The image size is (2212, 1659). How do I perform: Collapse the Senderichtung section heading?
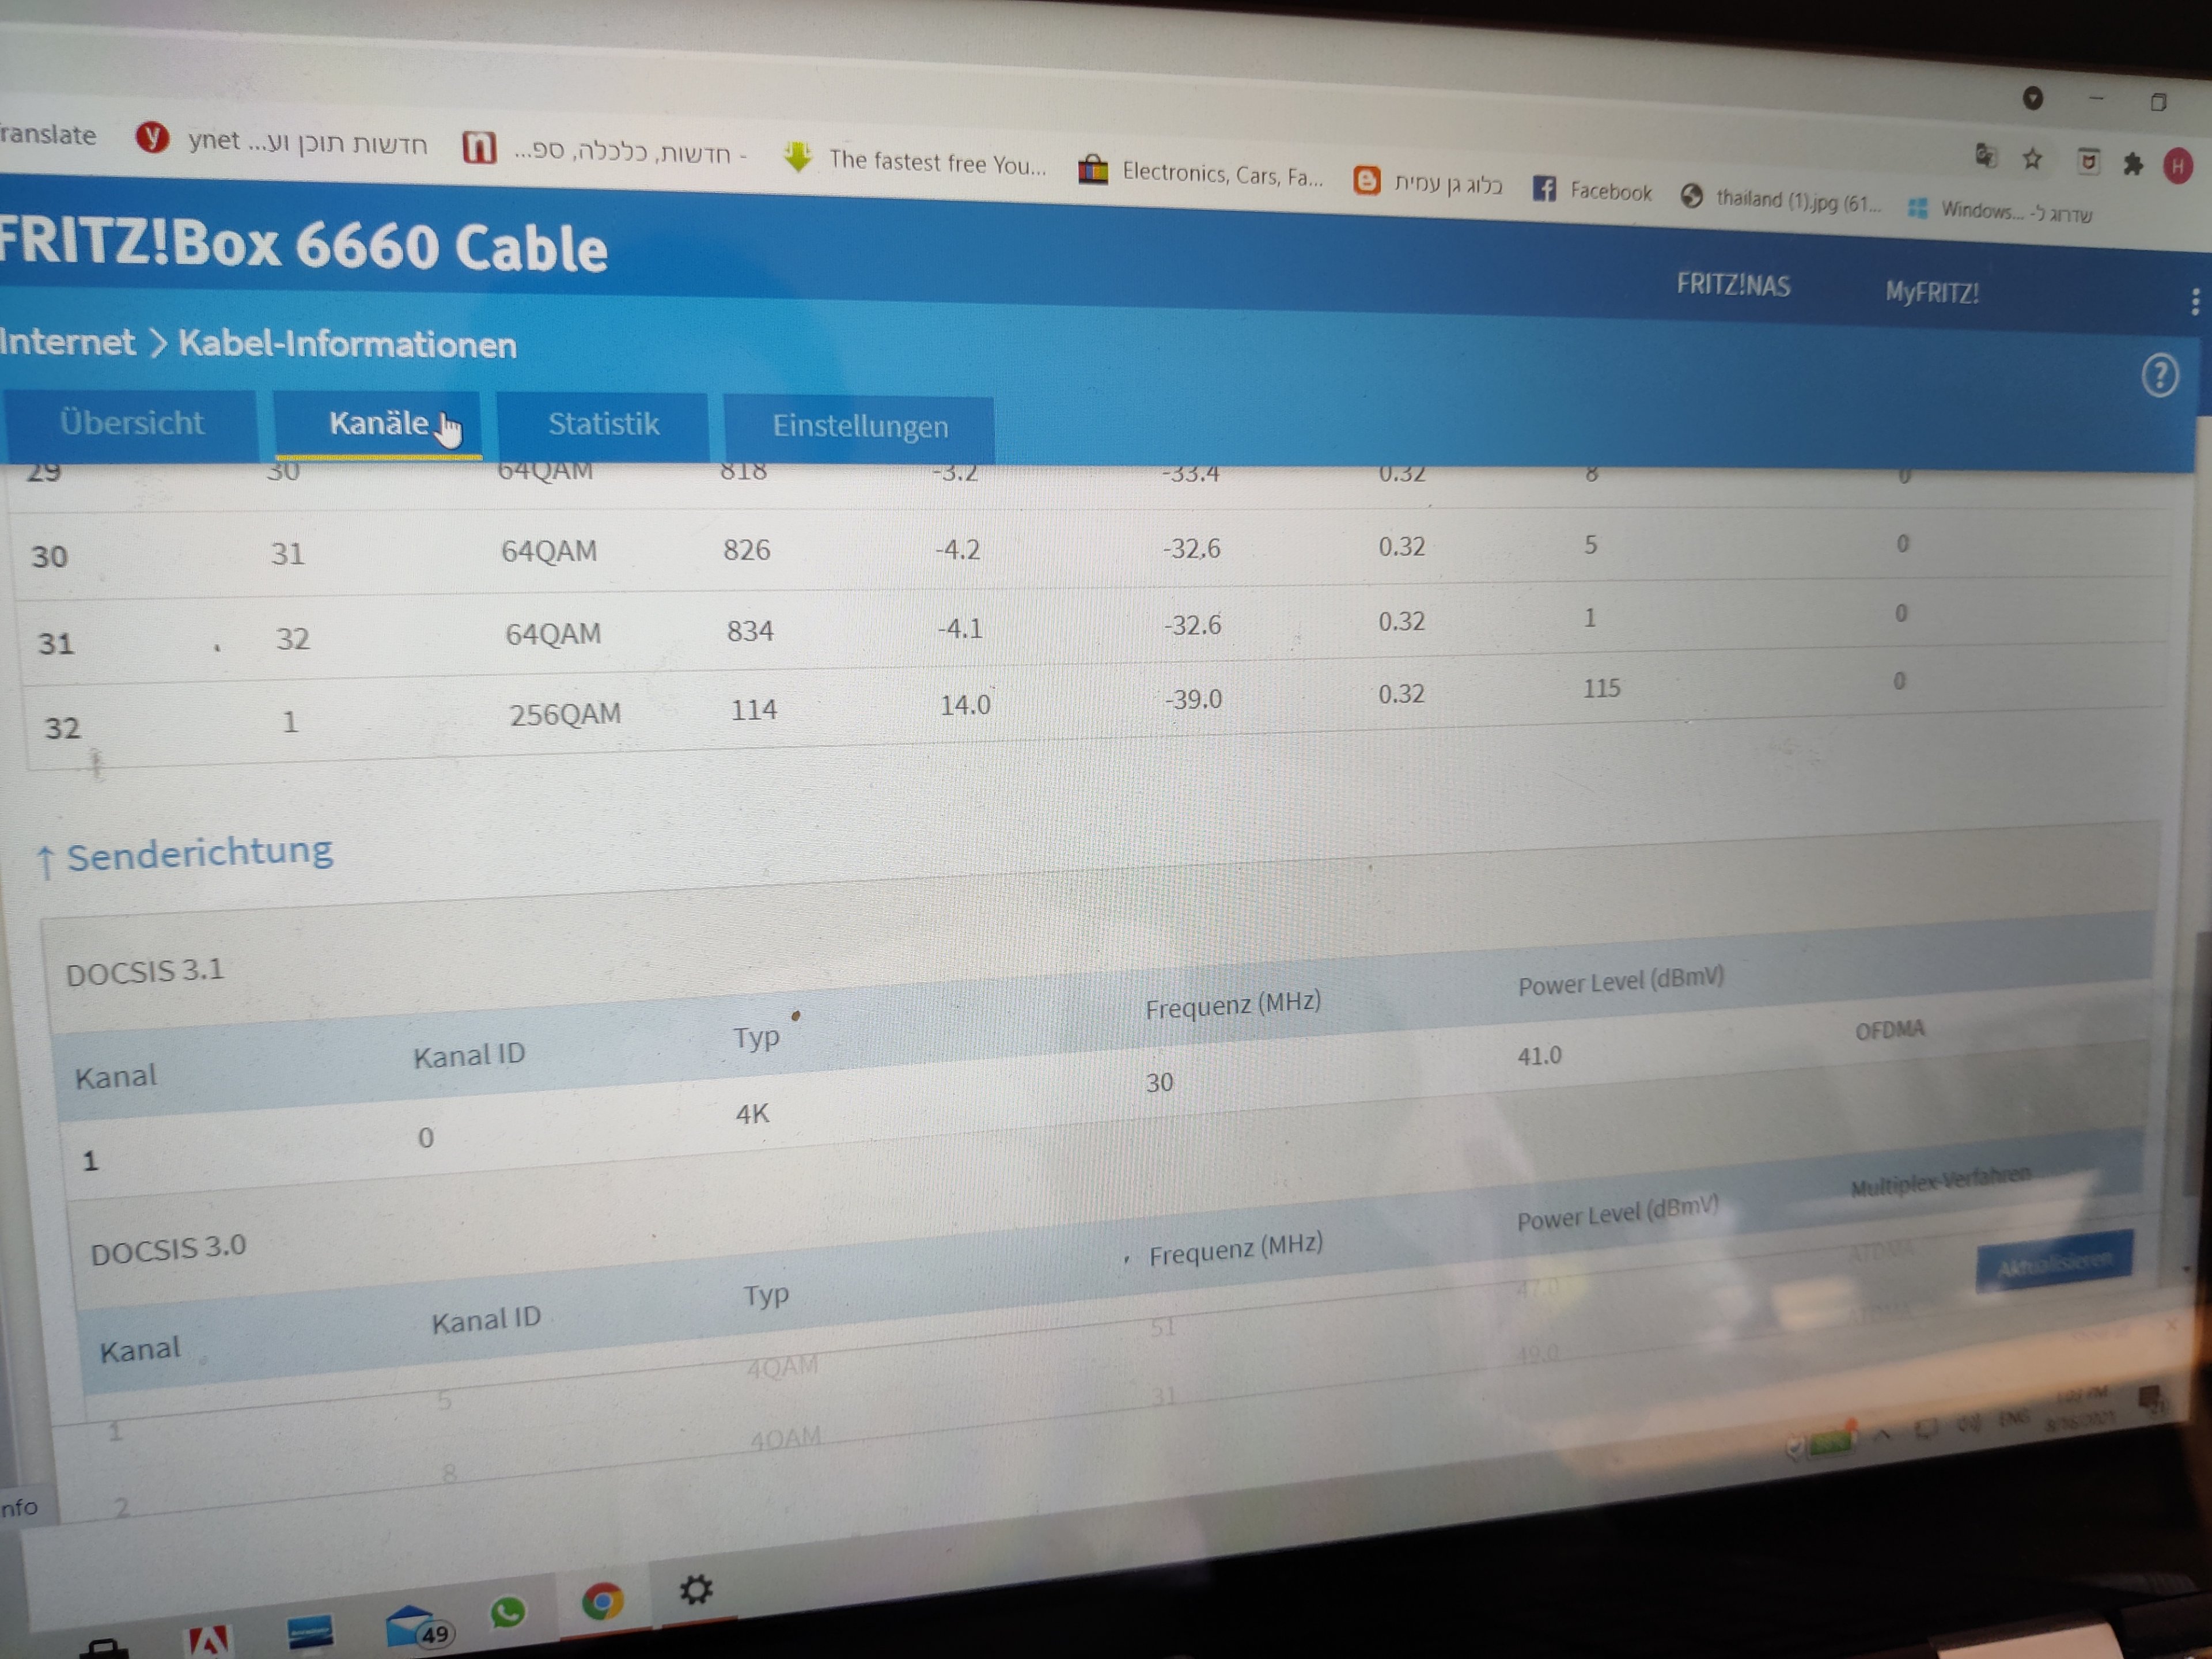pyautogui.click(x=198, y=853)
